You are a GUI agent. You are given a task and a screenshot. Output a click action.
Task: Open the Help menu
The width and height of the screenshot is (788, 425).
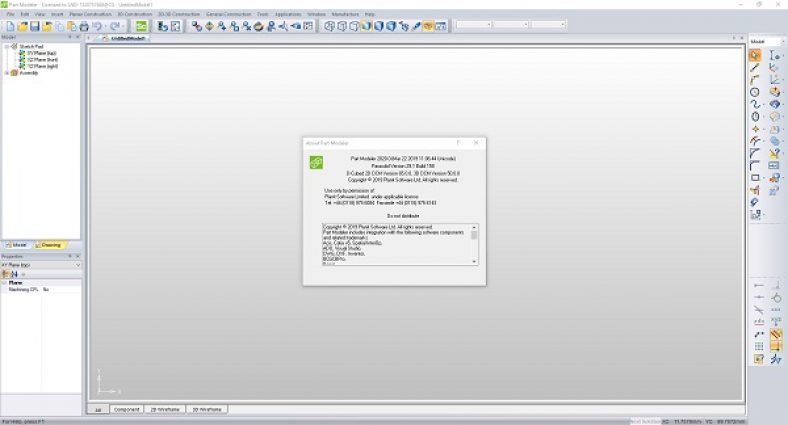(x=370, y=14)
